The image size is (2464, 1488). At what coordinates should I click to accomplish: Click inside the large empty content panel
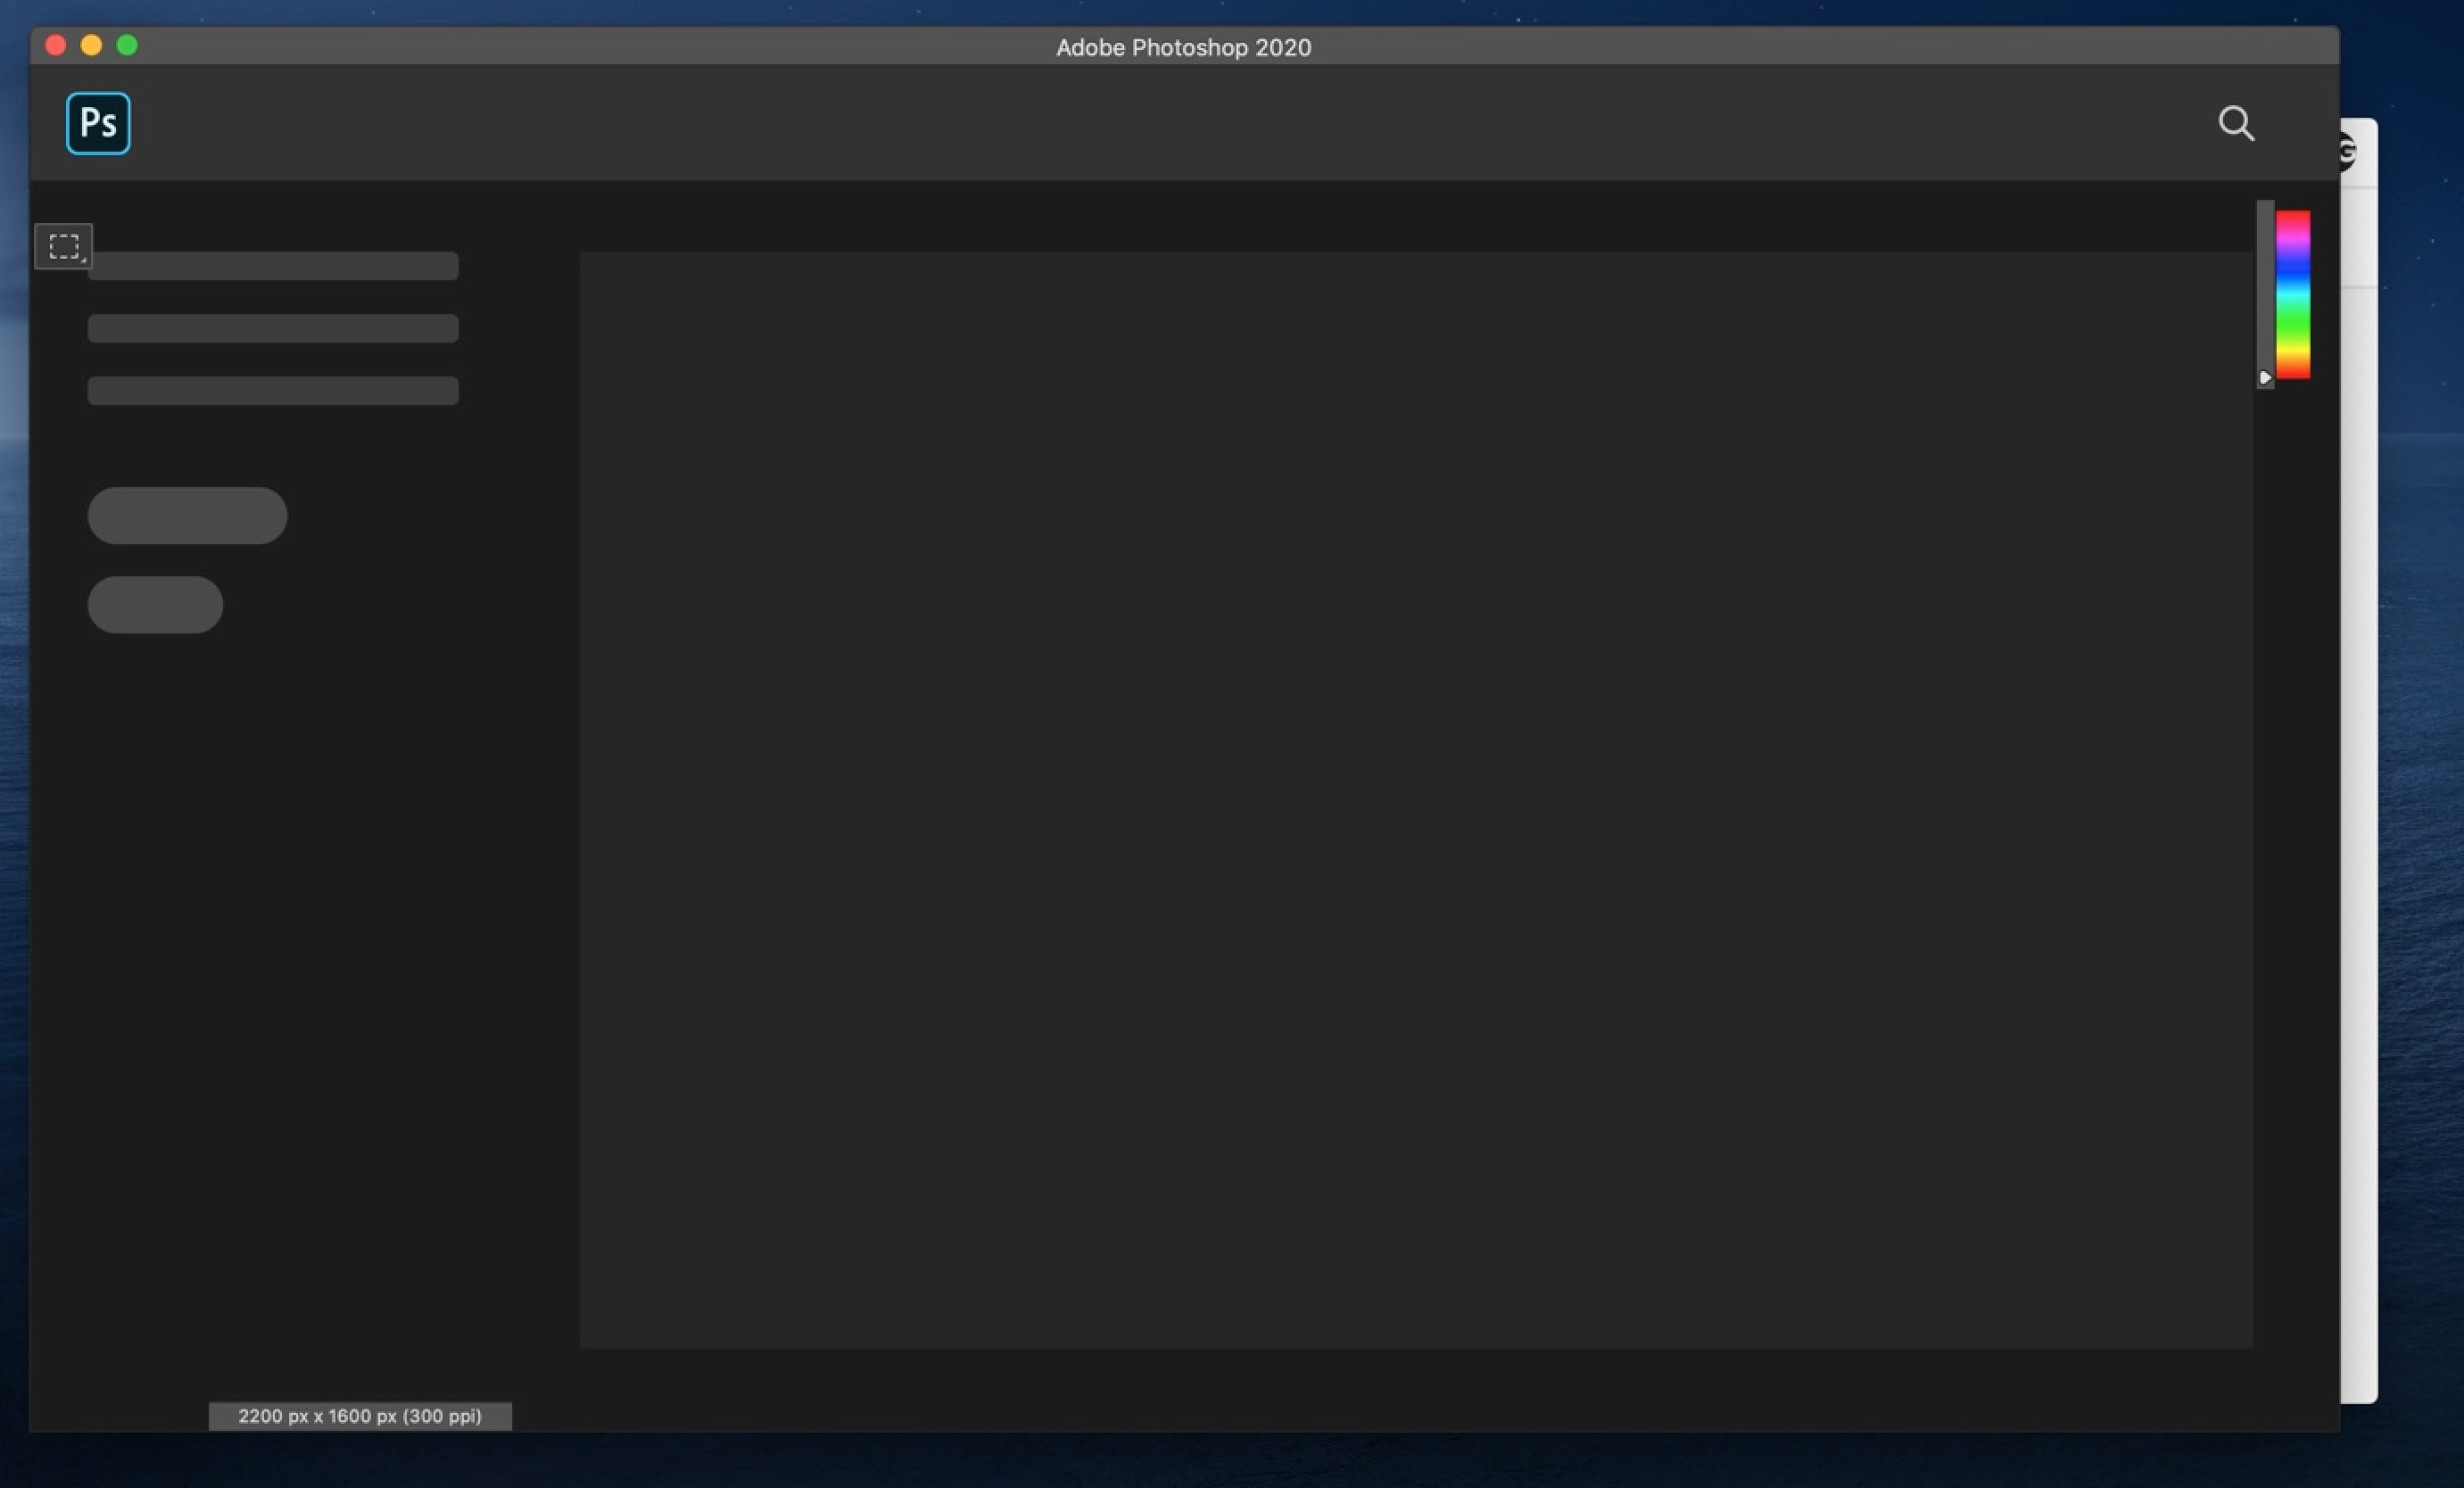tap(1415, 800)
